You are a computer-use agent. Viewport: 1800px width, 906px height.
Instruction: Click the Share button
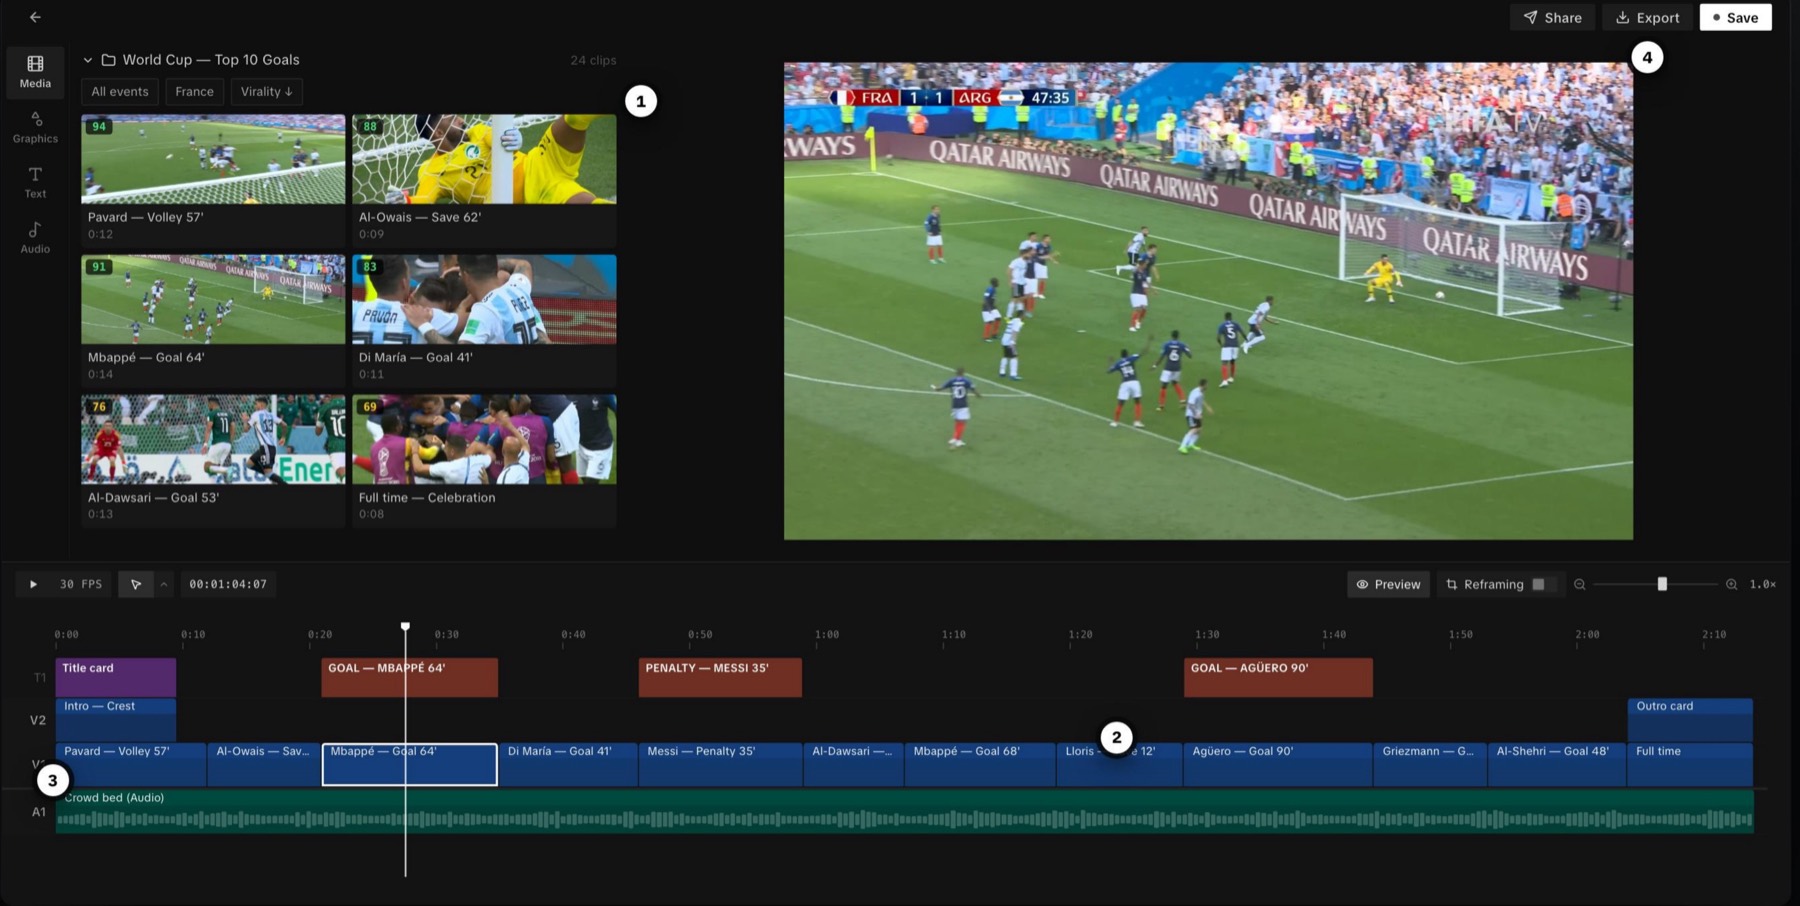(x=1552, y=17)
